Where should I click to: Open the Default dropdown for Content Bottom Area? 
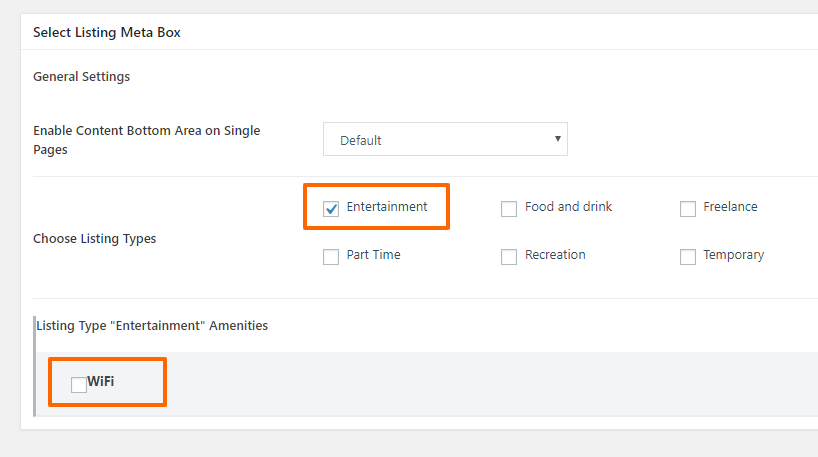click(445, 139)
